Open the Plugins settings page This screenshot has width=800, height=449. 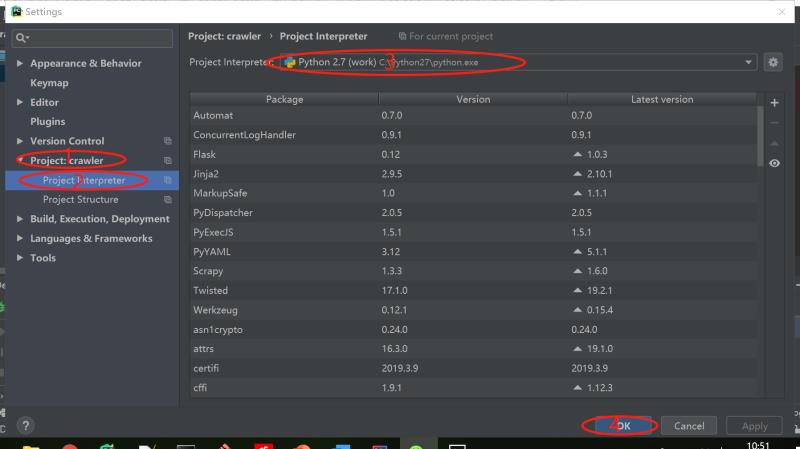(47, 121)
